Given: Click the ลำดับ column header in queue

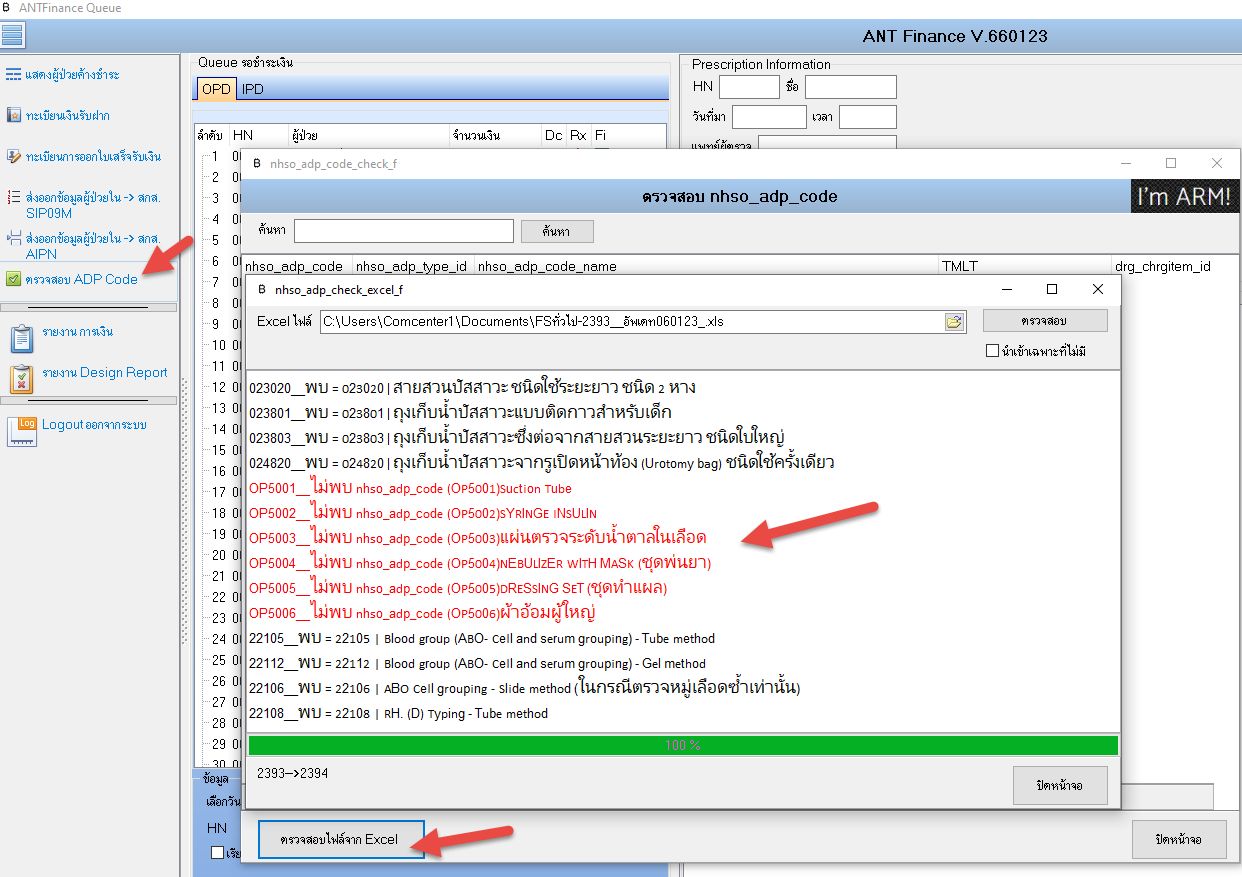Looking at the screenshot, I should 211,134.
